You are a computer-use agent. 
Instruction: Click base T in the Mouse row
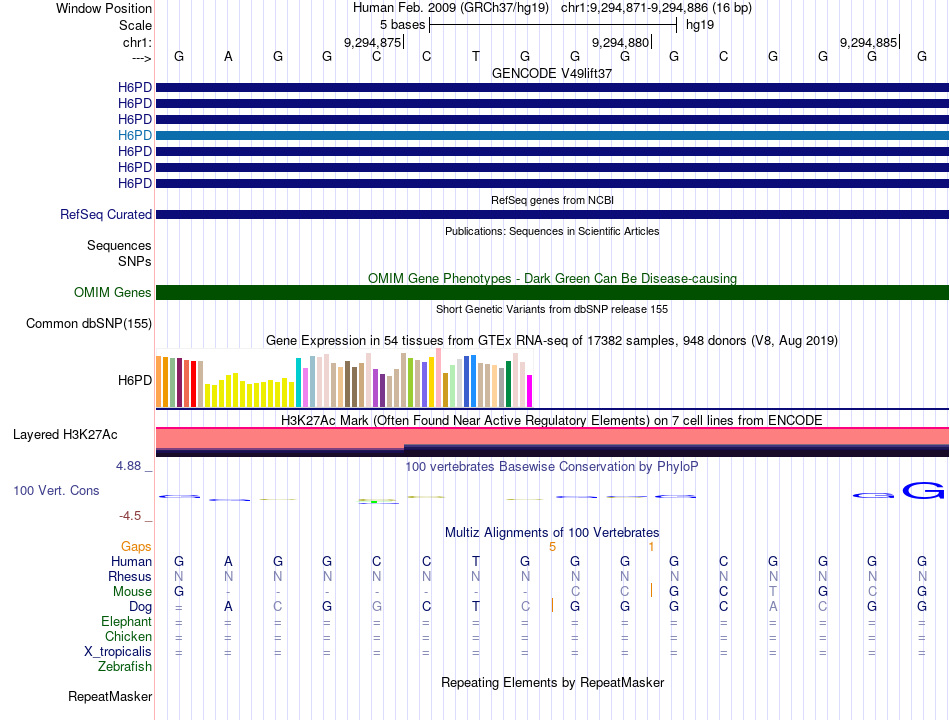[x=773, y=592]
